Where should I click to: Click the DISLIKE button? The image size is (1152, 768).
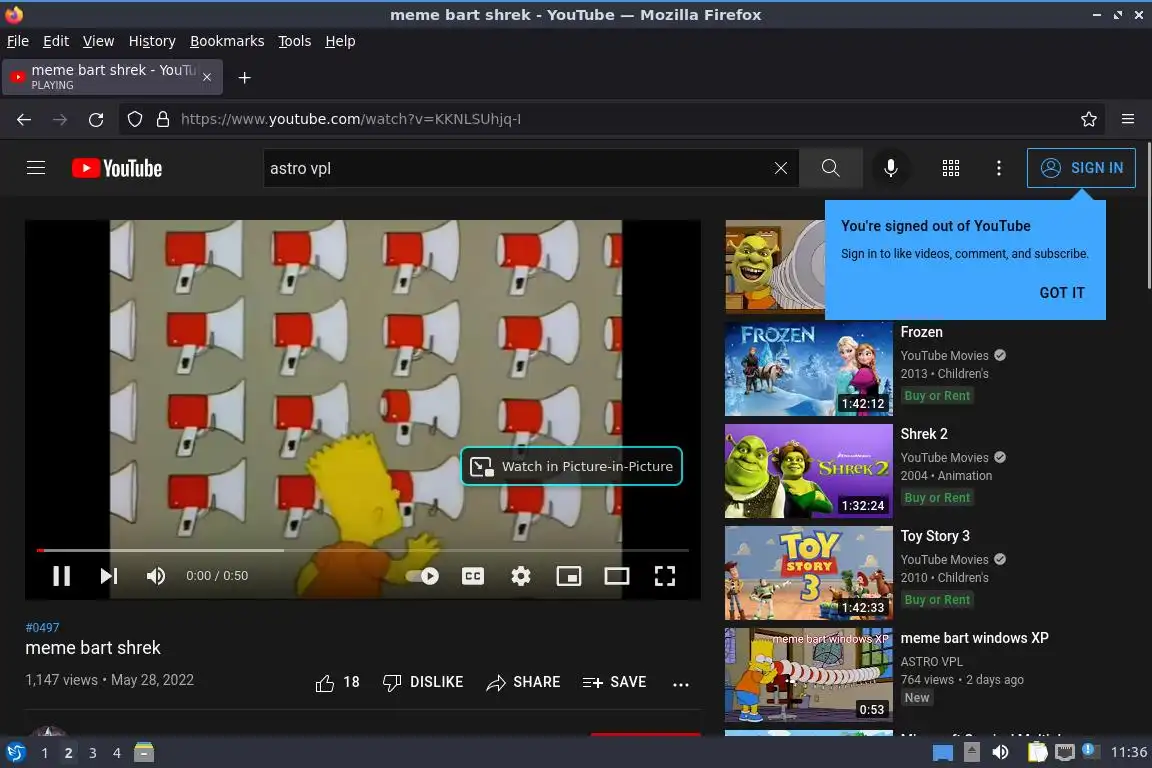423,683
